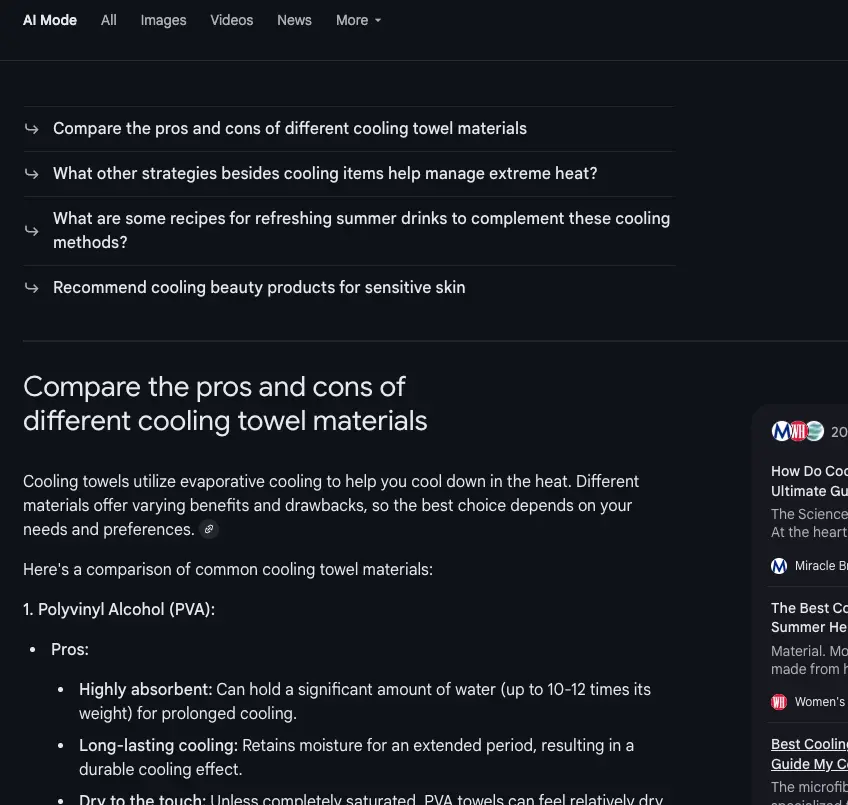Click arrow icon beside cooling beauty products suggestion
The image size is (848, 805).
32,288
